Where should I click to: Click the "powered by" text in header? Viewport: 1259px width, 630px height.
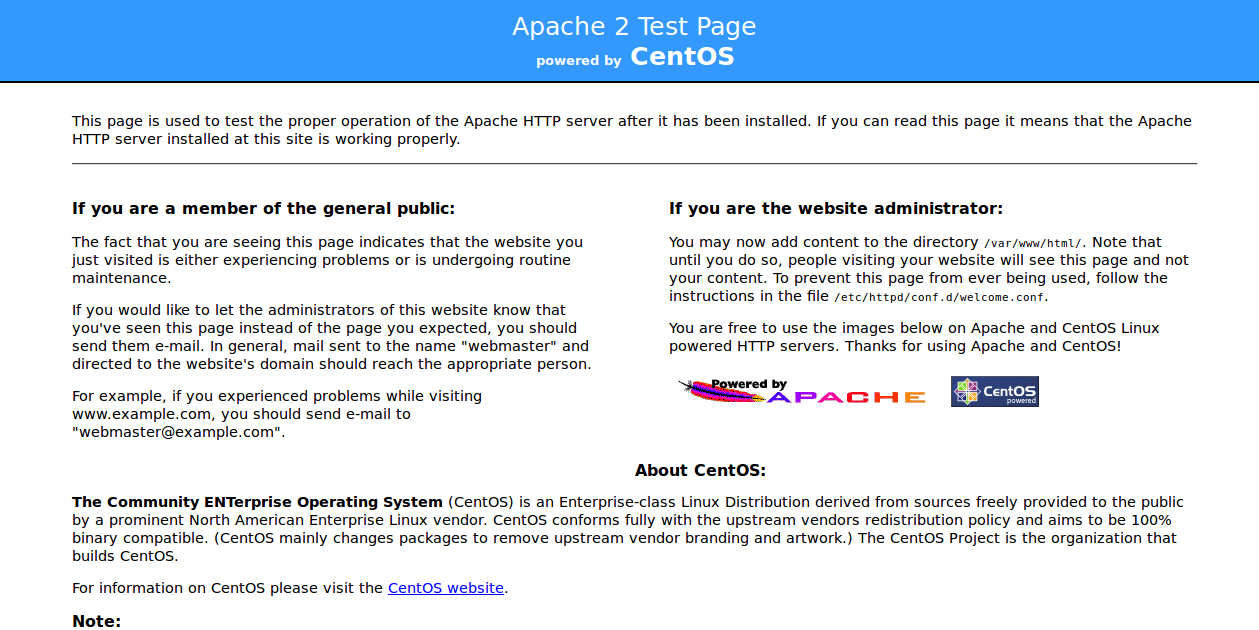(x=578, y=61)
